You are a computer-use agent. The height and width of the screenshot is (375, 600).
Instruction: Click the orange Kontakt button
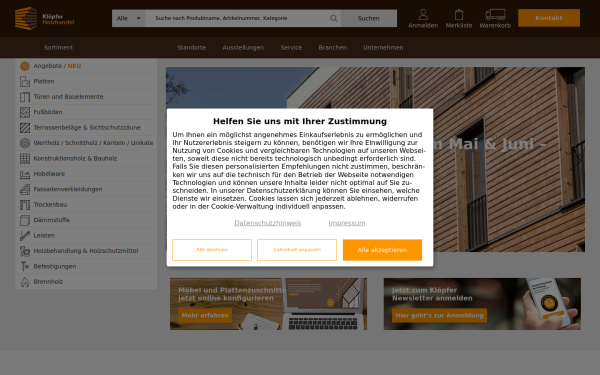pyautogui.click(x=549, y=18)
